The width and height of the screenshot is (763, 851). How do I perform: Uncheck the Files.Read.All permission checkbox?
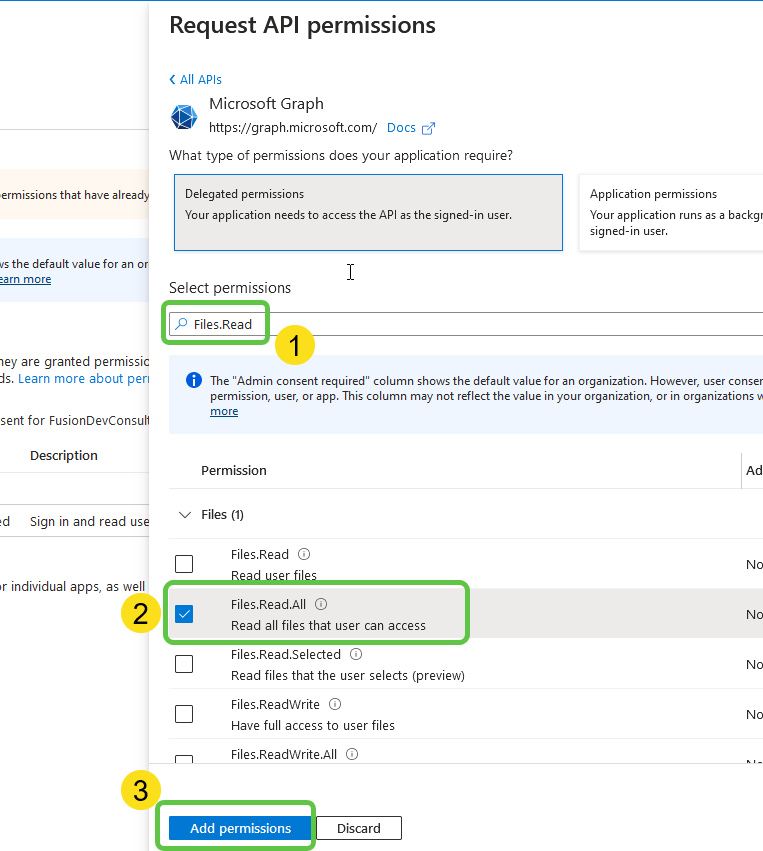point(184,614)
